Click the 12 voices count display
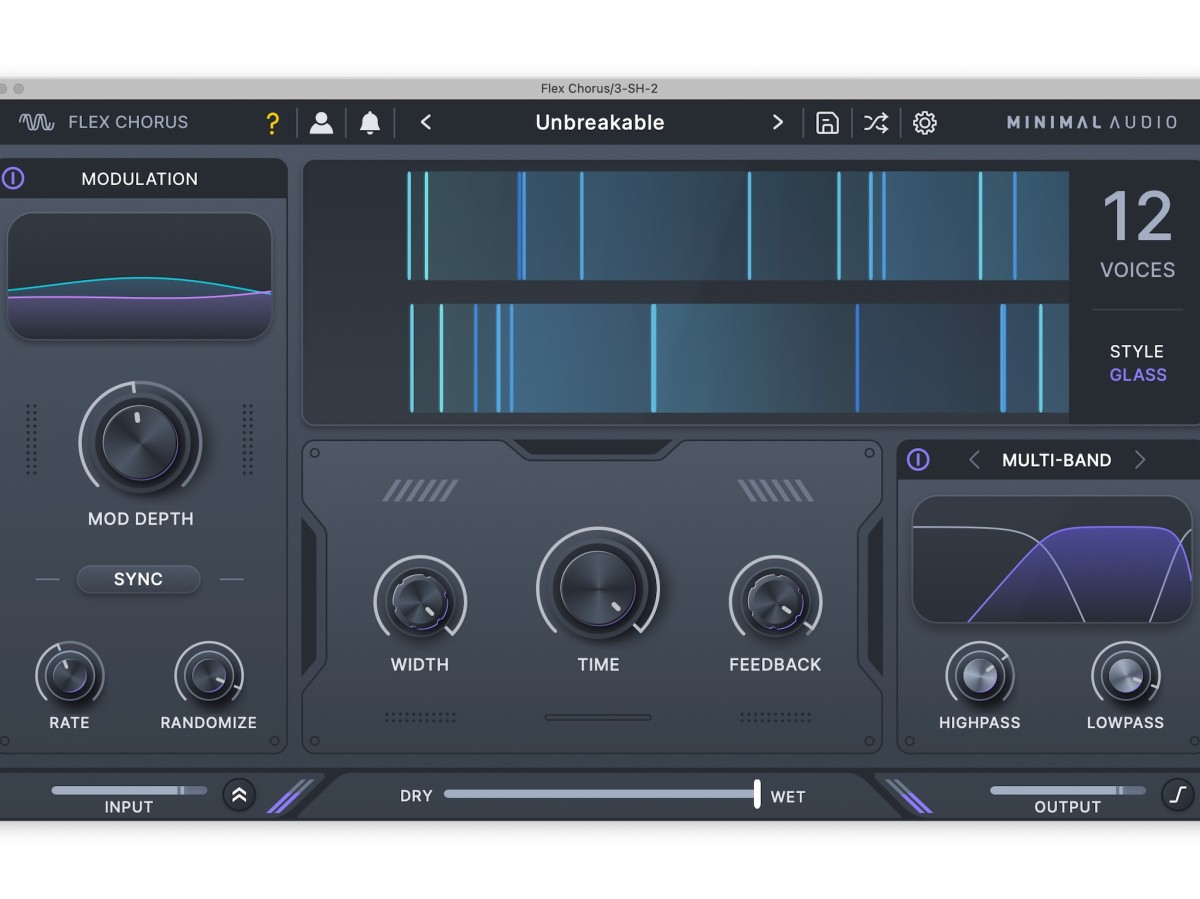The height and width of the screenshot is (899, 1200). coord(1137,218)
